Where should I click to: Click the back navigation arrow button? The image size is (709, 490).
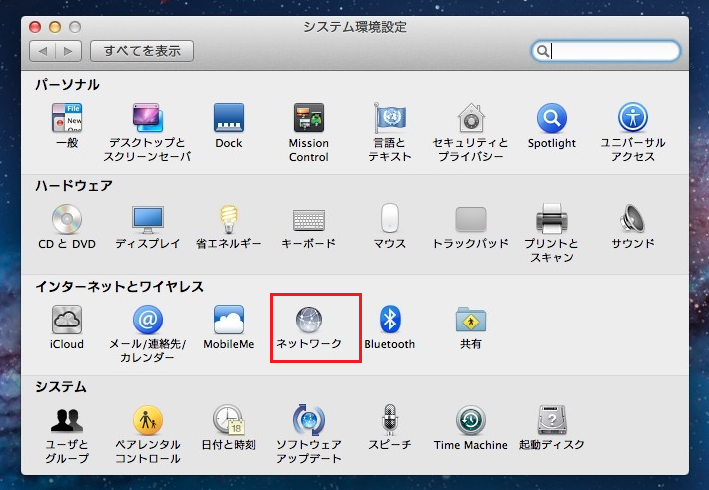pyautogui.click(x=43, y=50)
